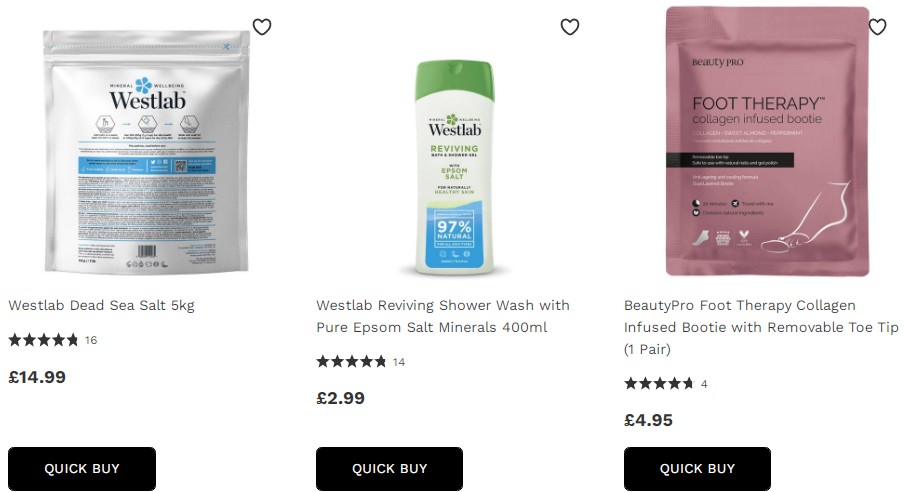The height and width of the screenshot is (492, 904).
Task: Open star rating for Dead Sea Salt
Action: (43, 340)
